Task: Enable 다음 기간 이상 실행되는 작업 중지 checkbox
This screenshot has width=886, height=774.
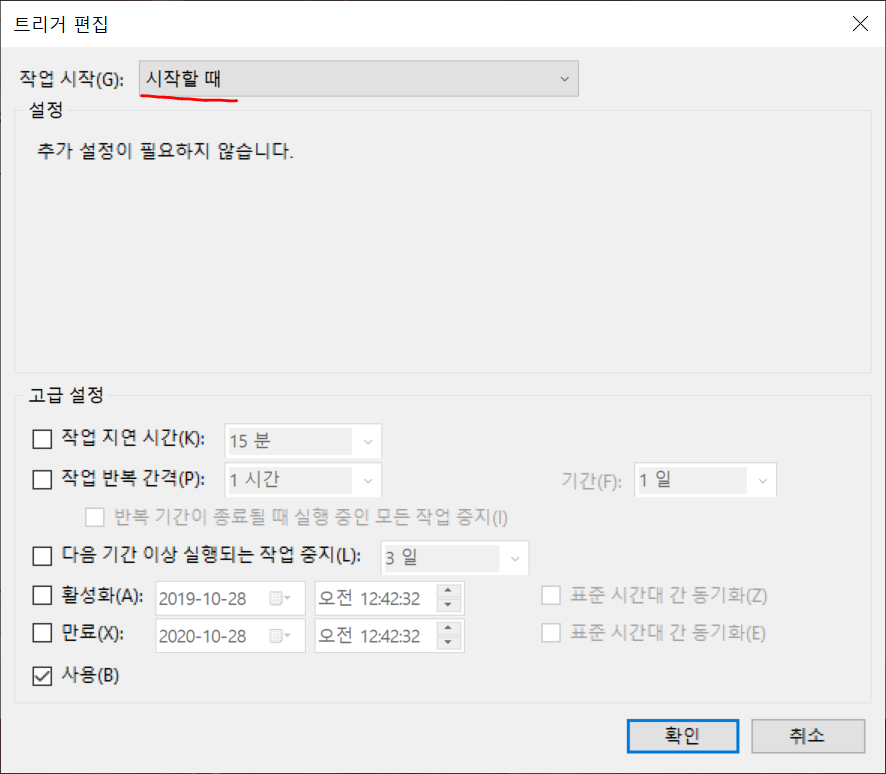Action: [x=42, y=556]
